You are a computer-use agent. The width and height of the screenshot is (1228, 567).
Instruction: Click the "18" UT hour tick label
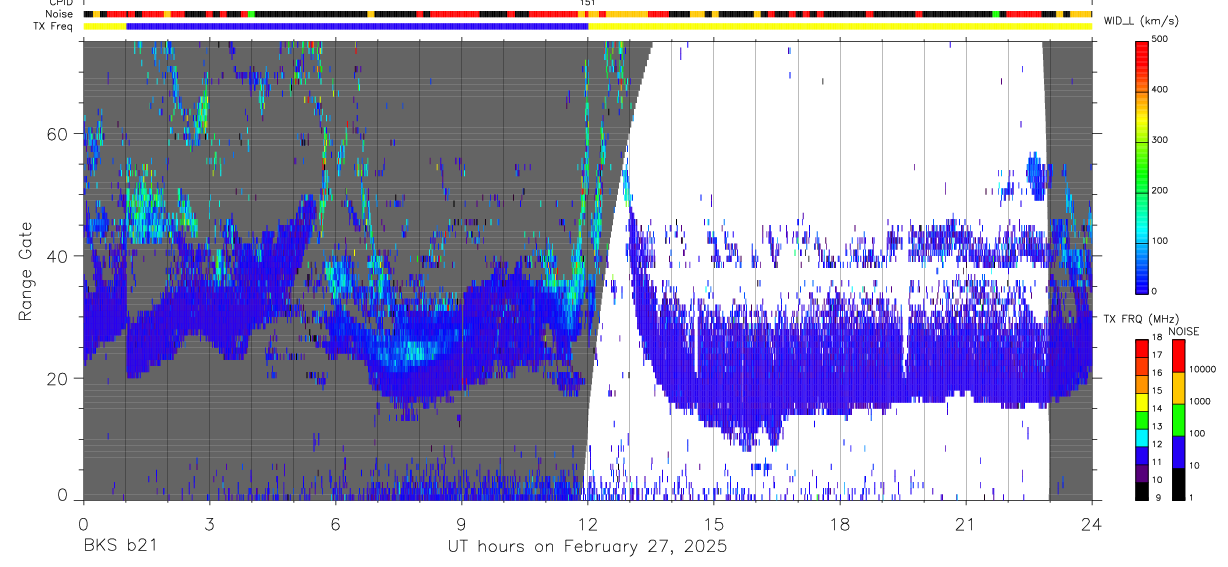point(840,524)
